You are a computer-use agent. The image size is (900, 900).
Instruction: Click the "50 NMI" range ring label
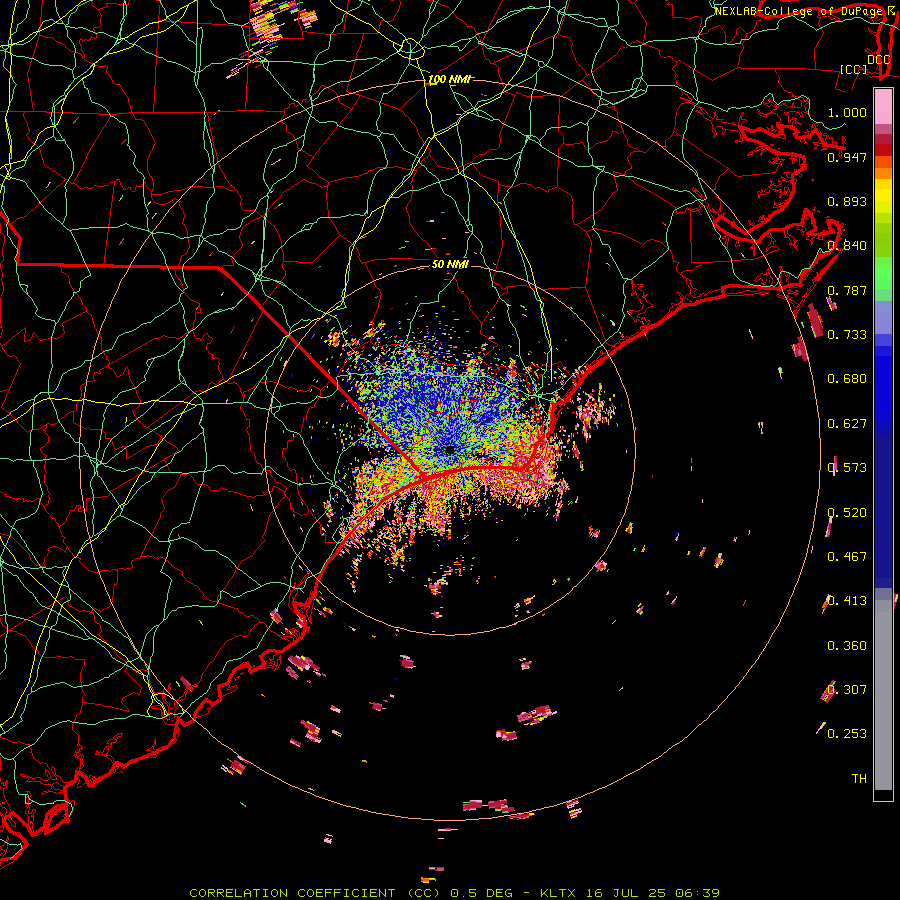pyautogui.click(x=450, y=264)
